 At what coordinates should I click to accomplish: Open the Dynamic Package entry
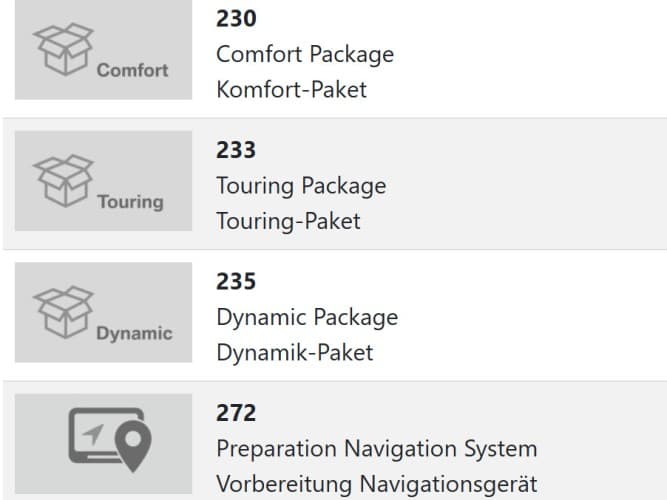coord(307,317)
